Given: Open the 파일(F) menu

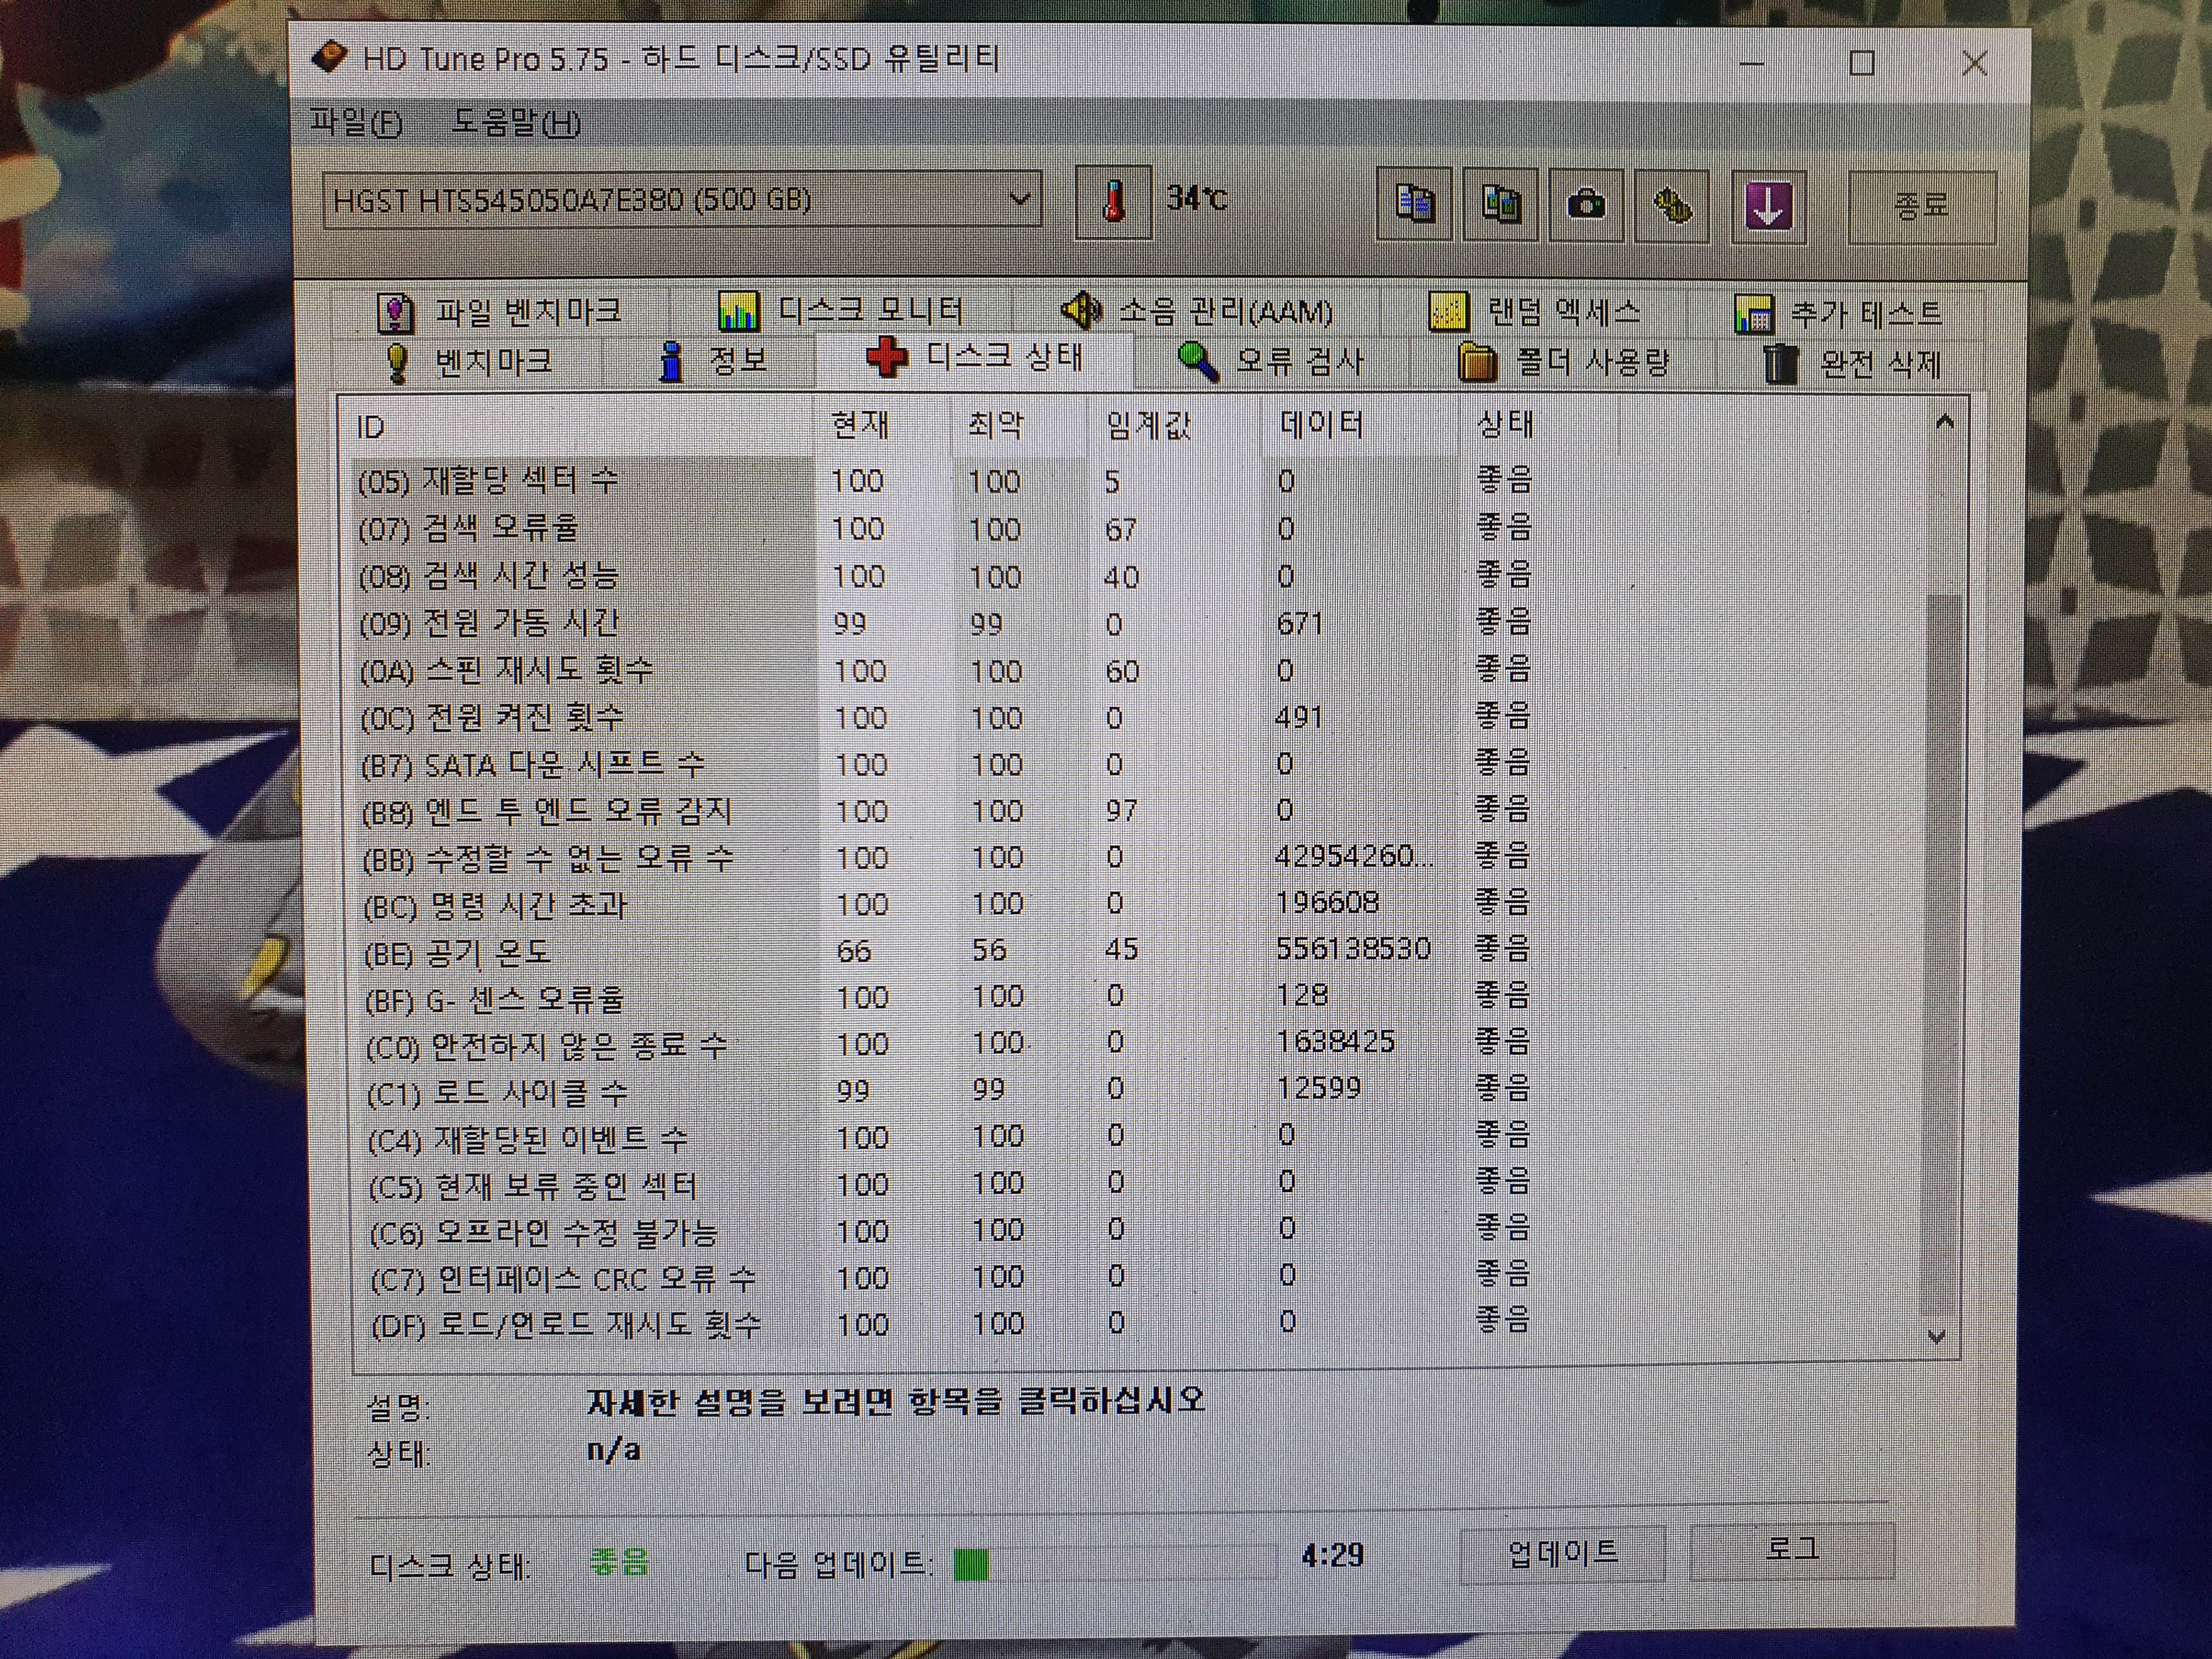Looking at the screenshot, I should 356,122.
